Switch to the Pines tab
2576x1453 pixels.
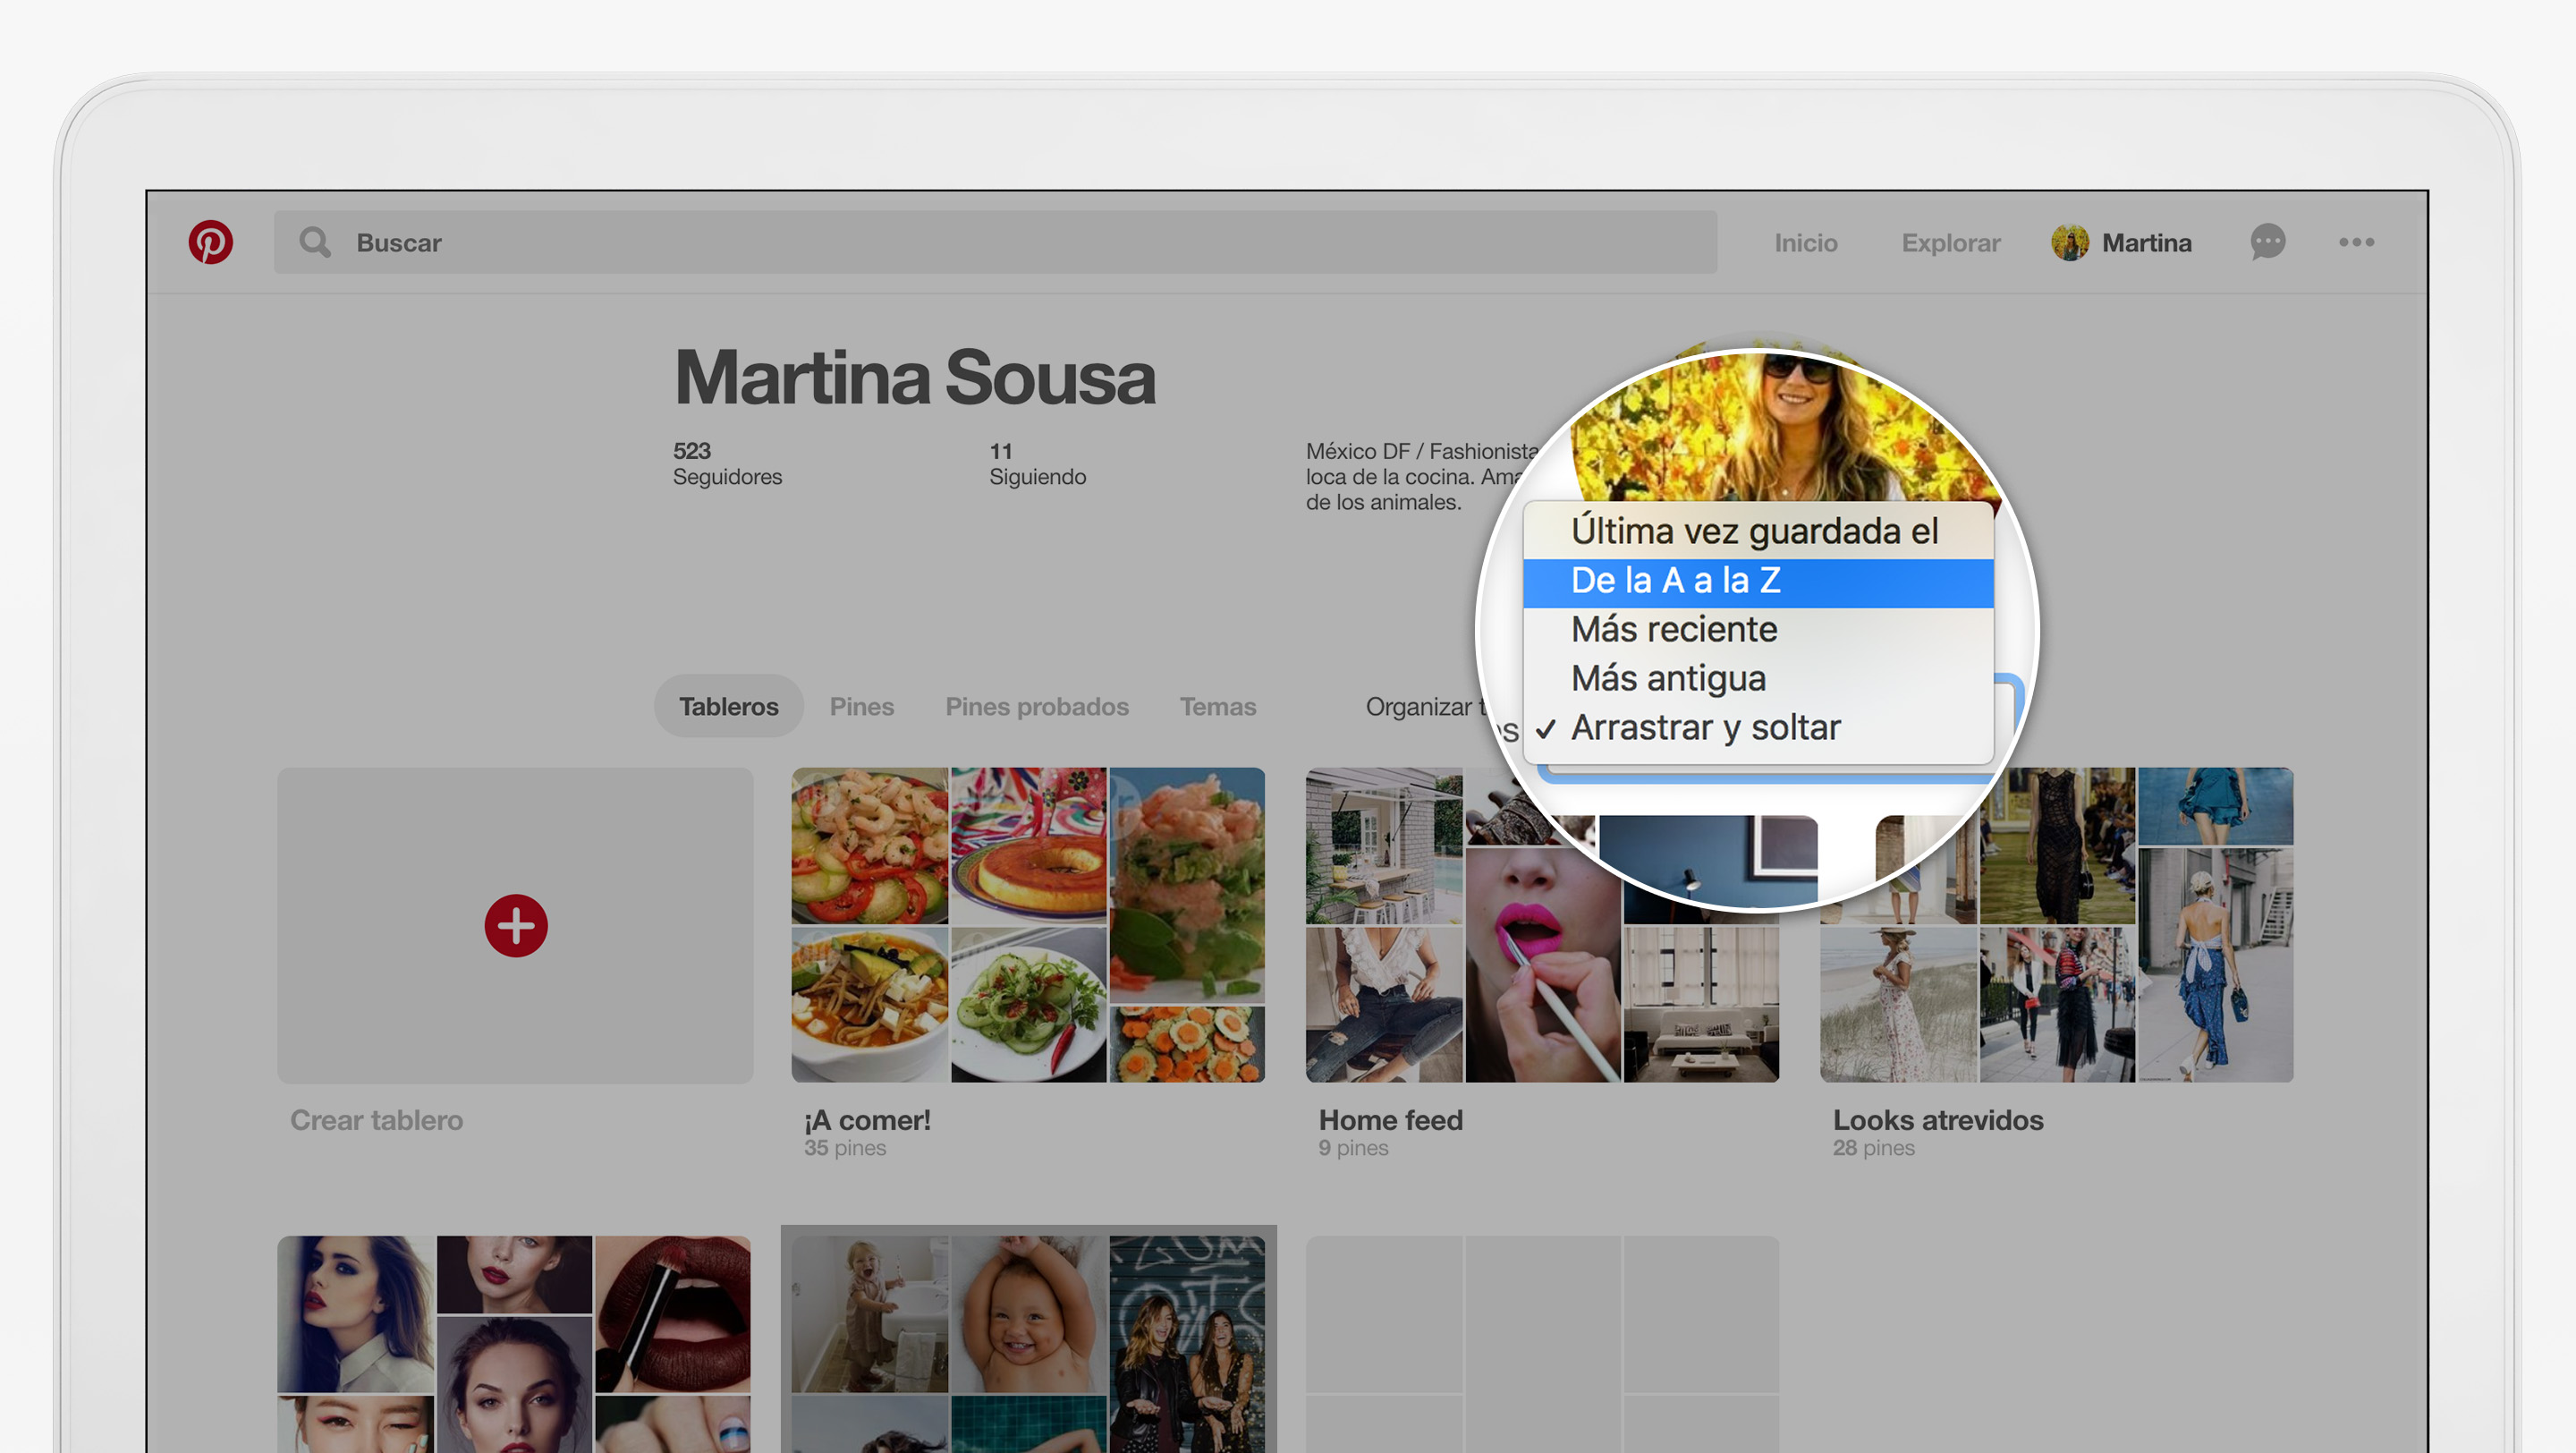(x=861, y=706)
